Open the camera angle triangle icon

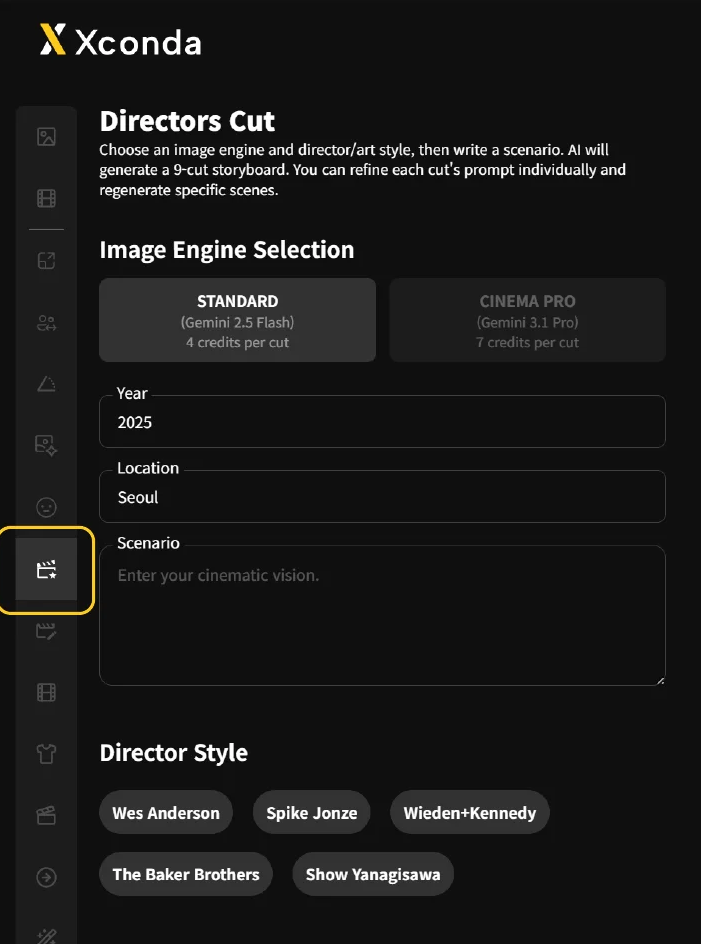(x=46, y=384)
